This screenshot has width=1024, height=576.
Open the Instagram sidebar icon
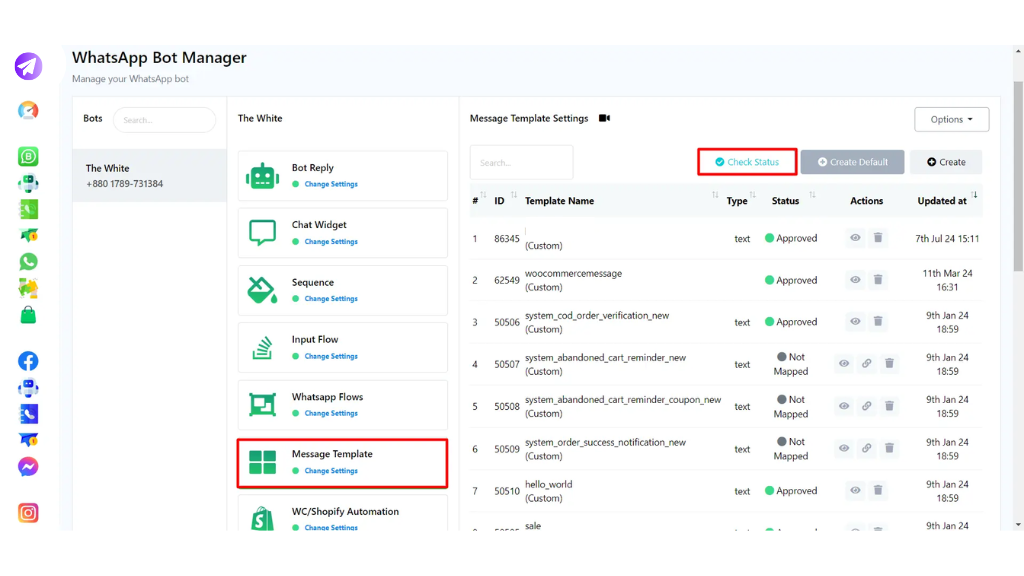[x=28, y=513]
